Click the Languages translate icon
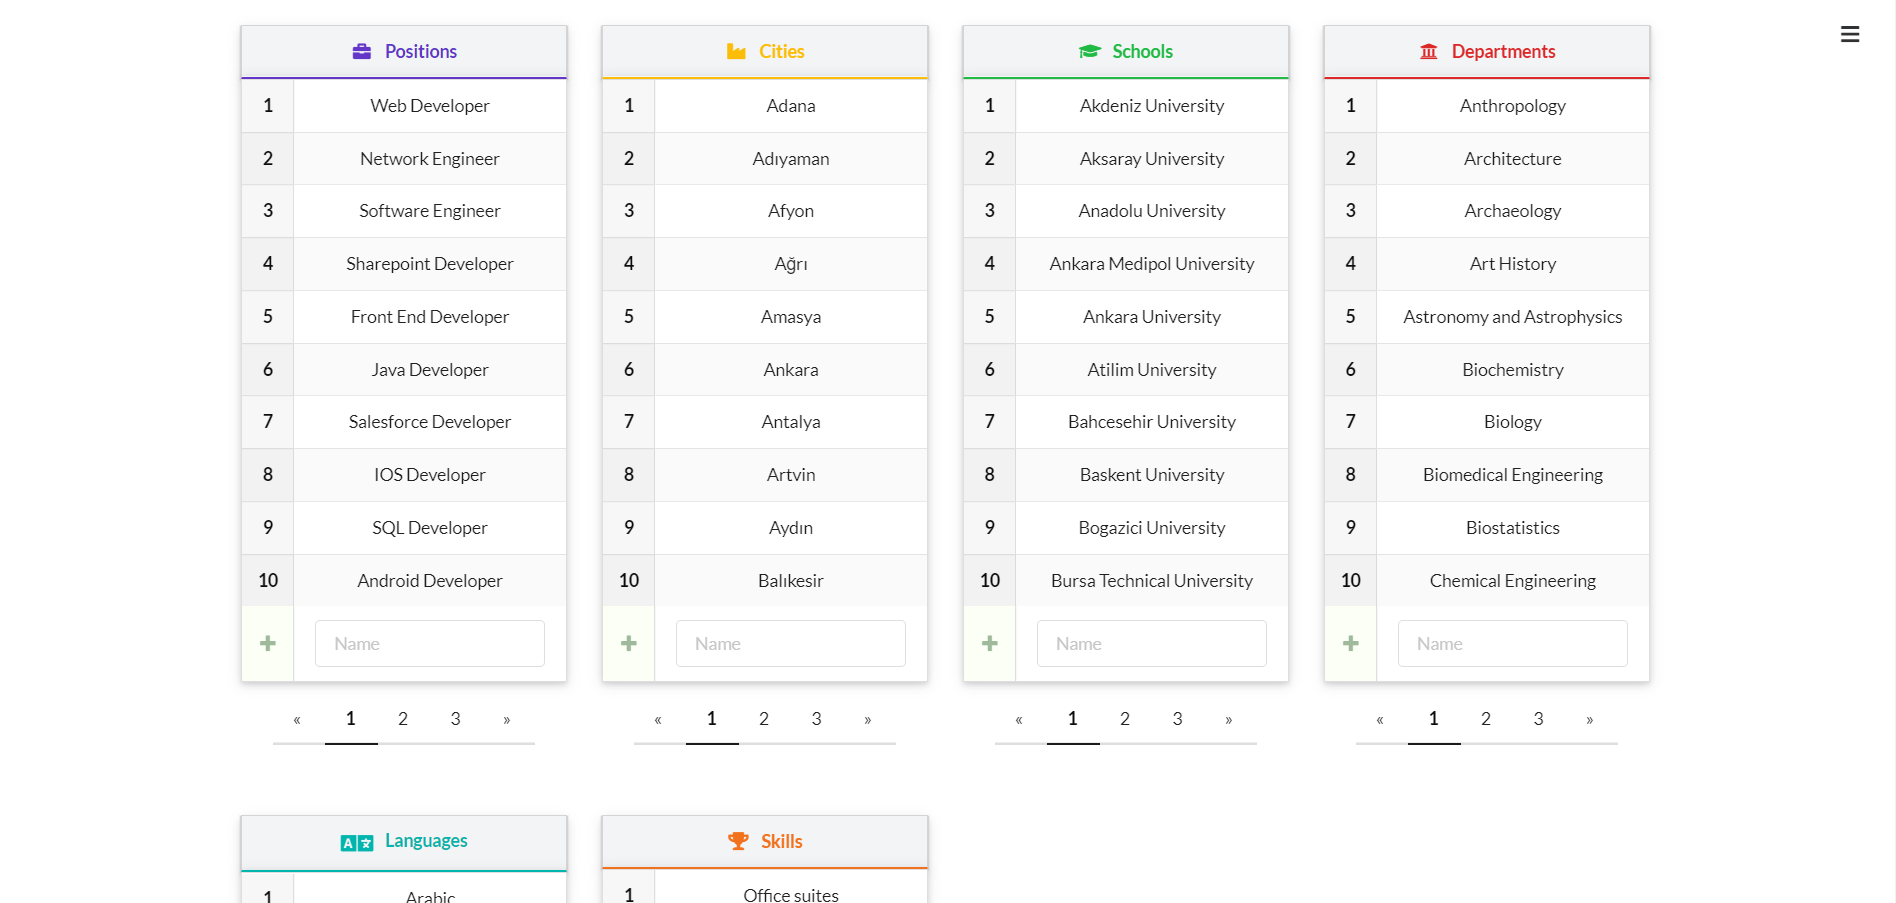 coord(357,843)
